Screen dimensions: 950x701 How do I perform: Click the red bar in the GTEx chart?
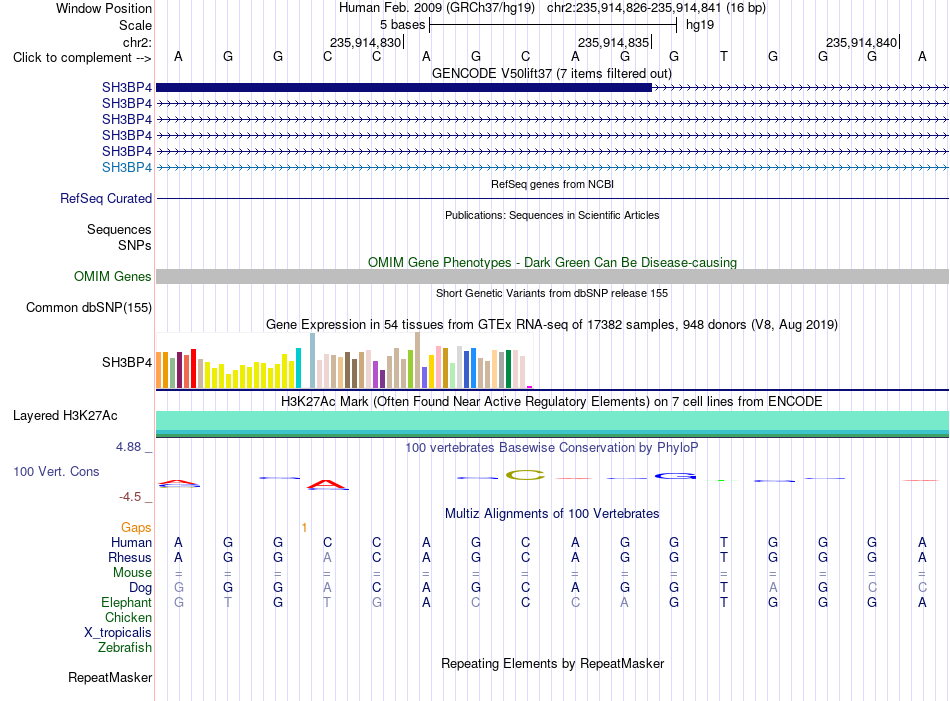pyautogui.click(x=193, y=368)
